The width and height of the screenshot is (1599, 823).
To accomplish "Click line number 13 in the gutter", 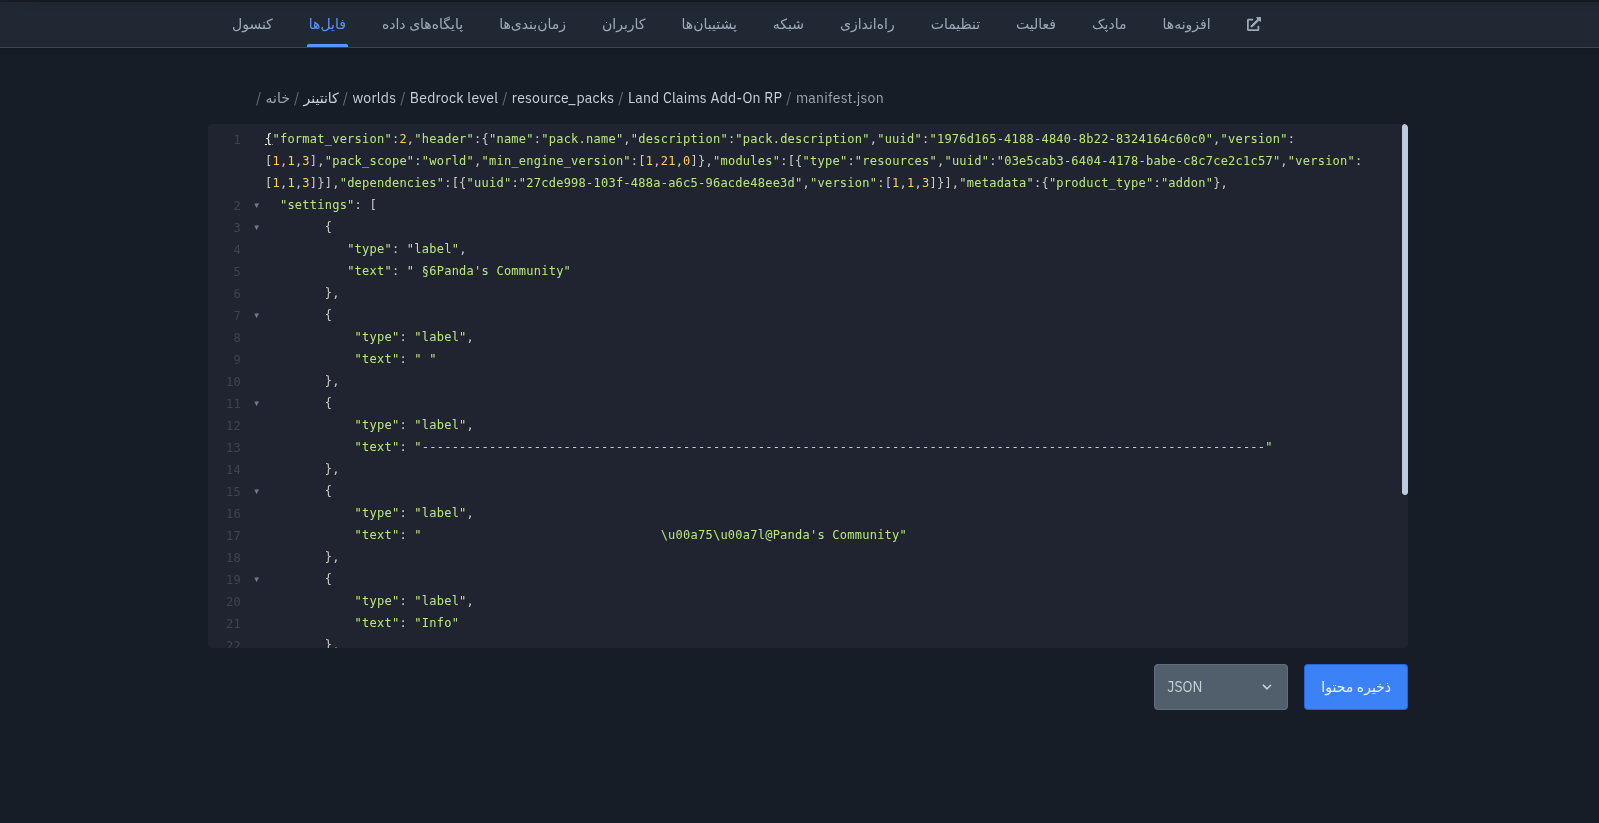I will 233,447.
